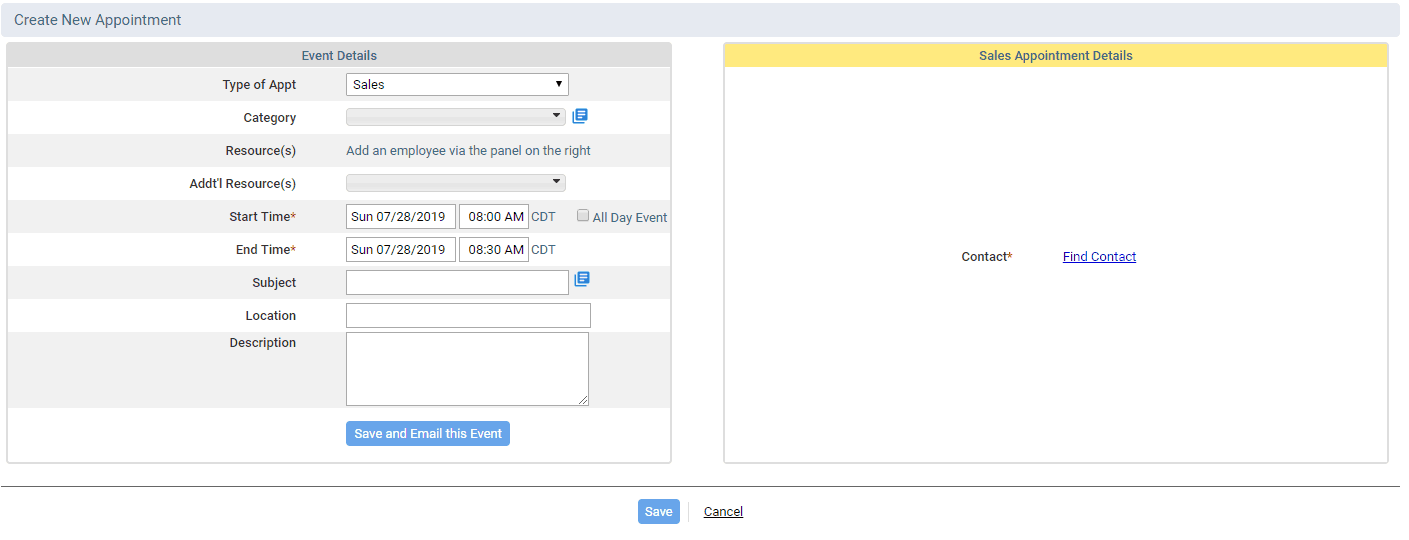1409x540 pixels.
Task: Focus the Subject text field
Action: pos(457,283)
